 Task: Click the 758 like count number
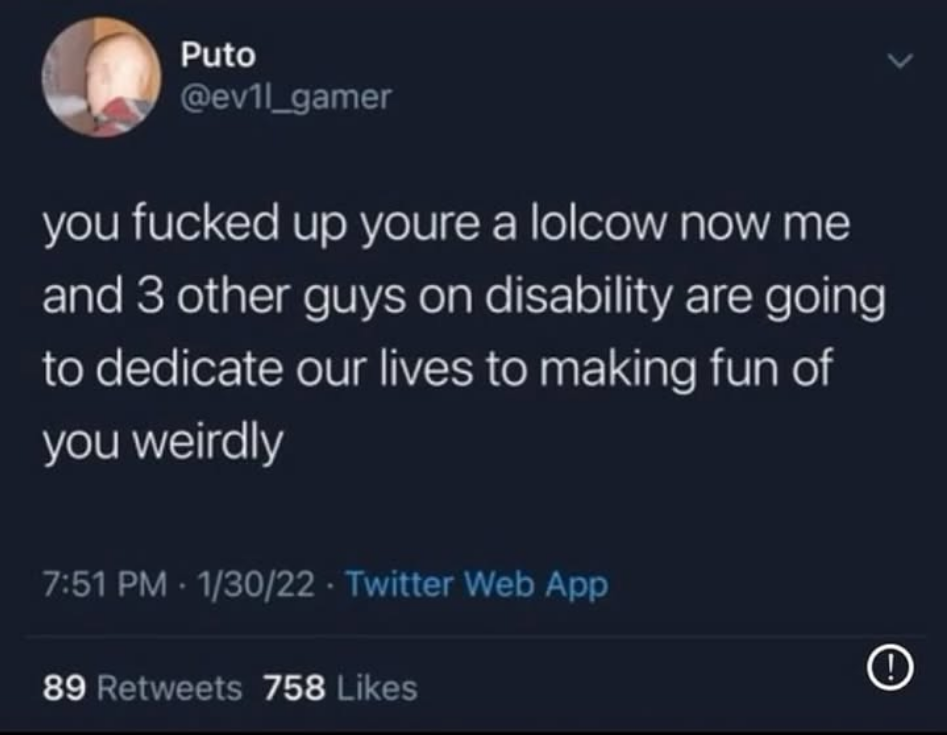(x=294, y=688)
